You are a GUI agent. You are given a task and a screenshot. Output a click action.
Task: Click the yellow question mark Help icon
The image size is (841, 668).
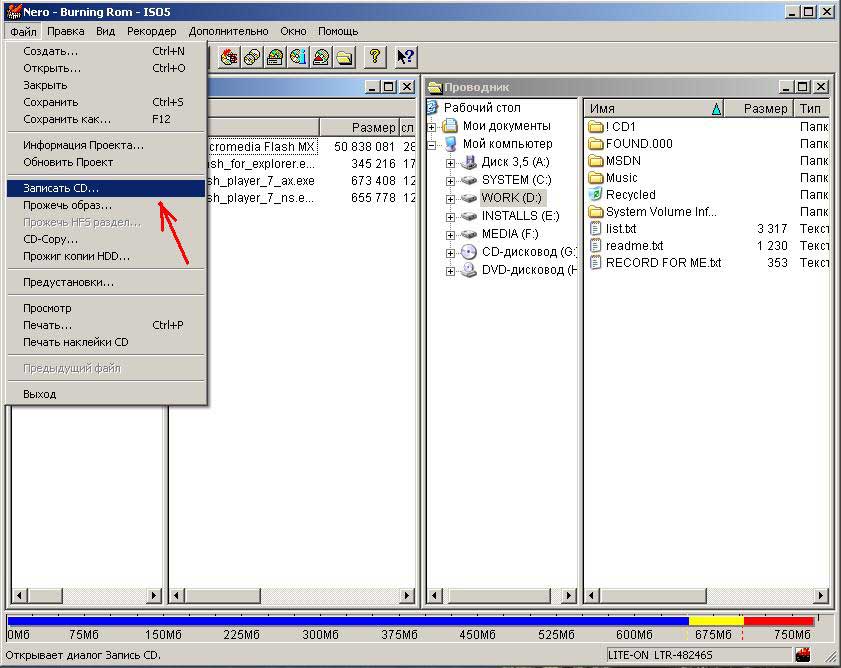tap(375, 57)
